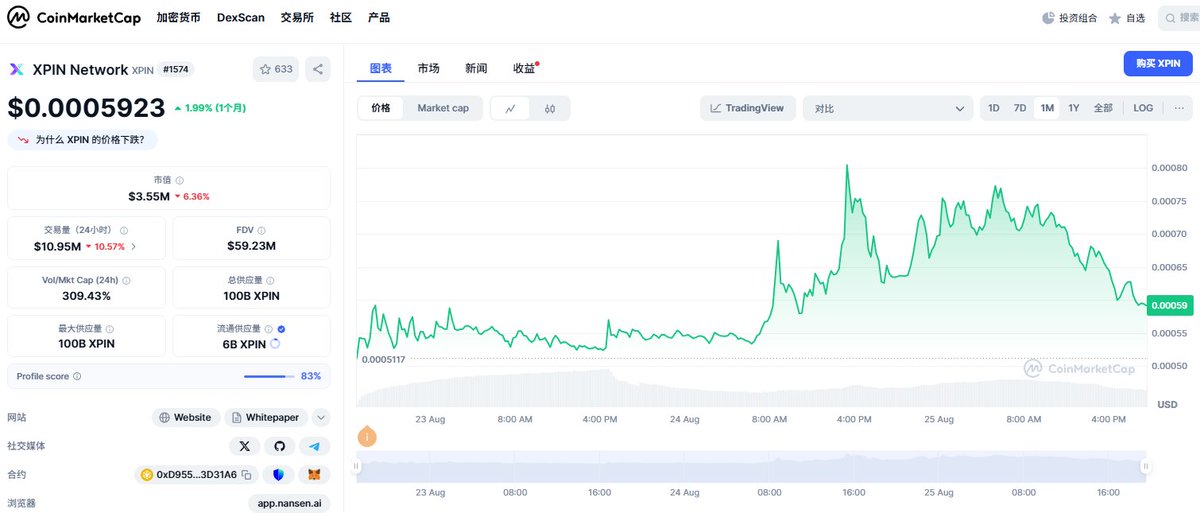The width and height of the screenshot is (1200, 513).
Task: Open the chart more options ellipsis
Action: 1179,108
